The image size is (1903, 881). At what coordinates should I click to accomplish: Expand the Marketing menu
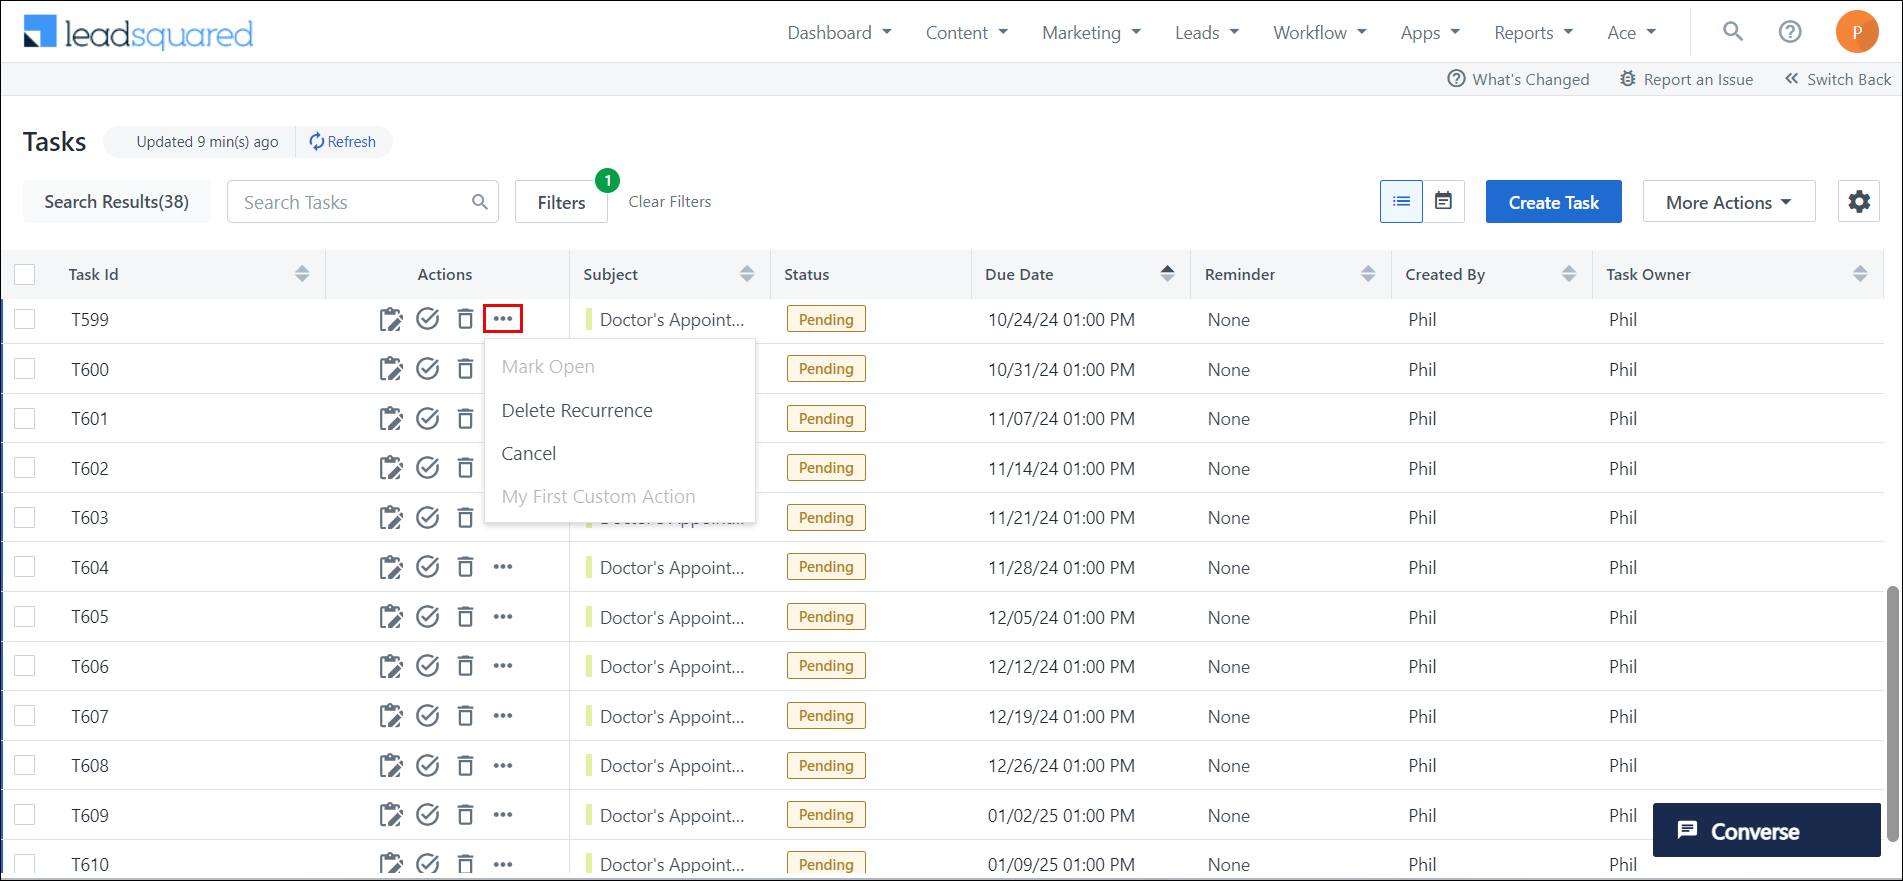pos(1091,33)
